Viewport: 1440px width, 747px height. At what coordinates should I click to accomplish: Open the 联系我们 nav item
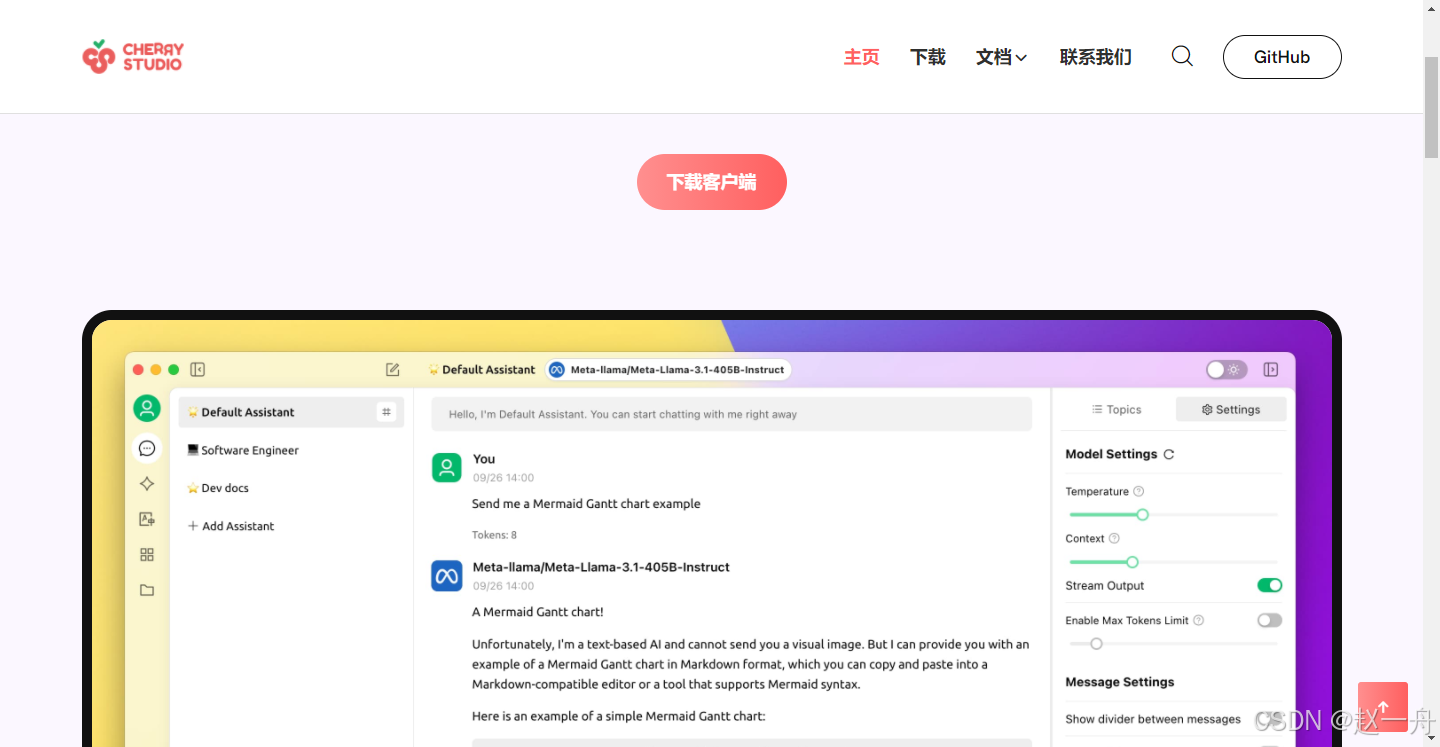[1096, 57]
